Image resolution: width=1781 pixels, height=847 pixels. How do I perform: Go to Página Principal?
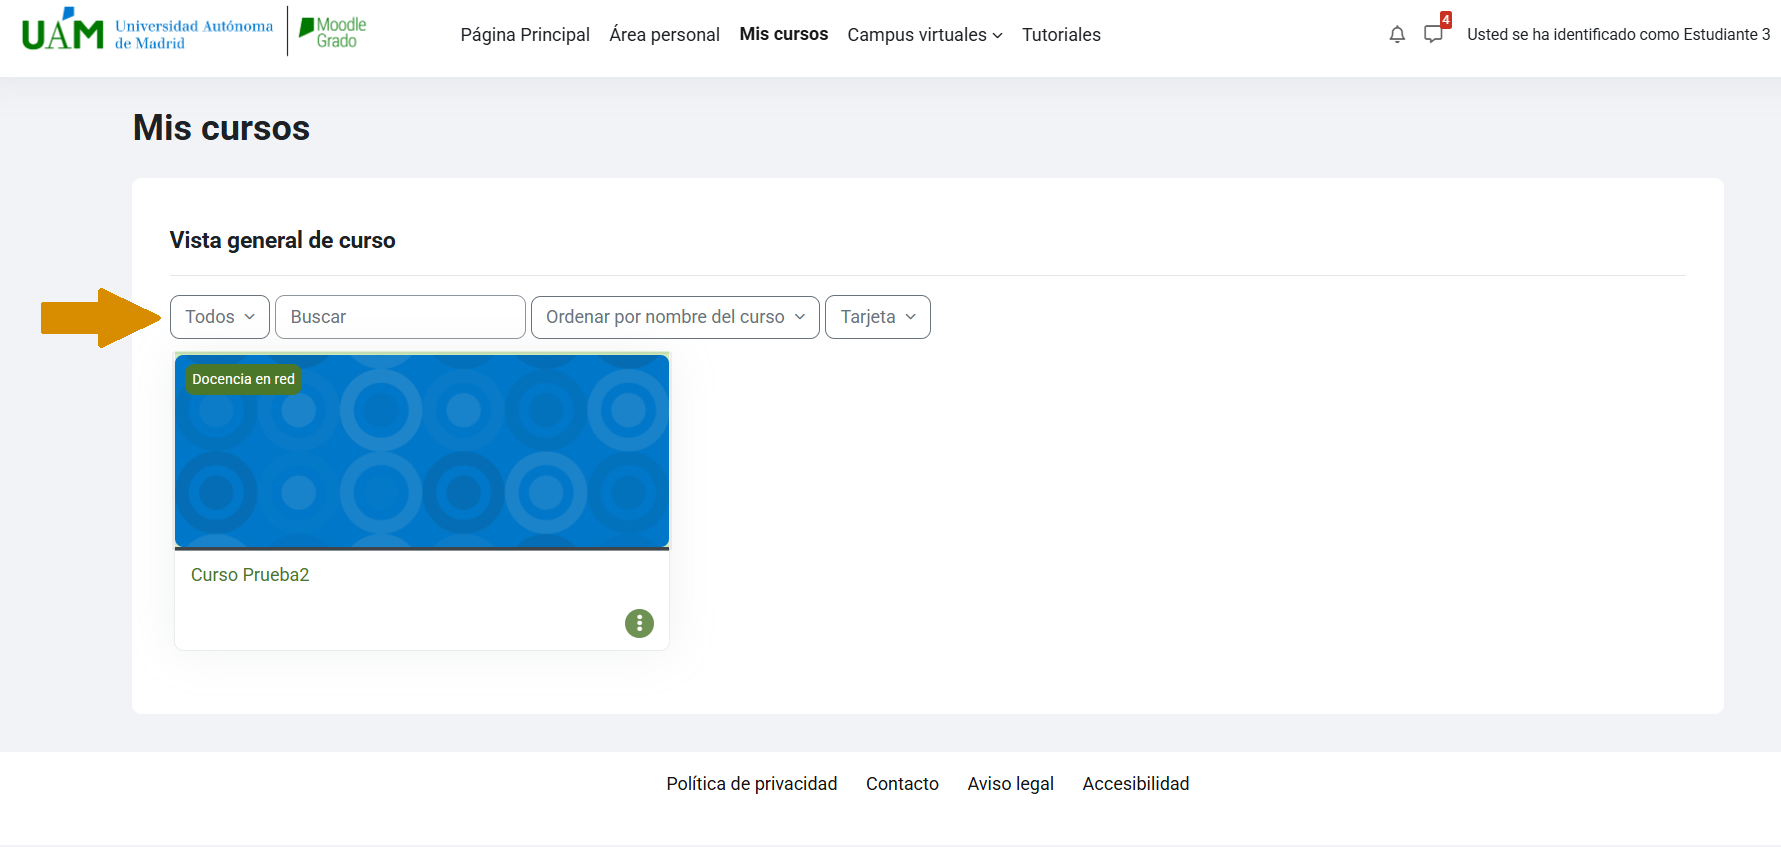(525, 35)
